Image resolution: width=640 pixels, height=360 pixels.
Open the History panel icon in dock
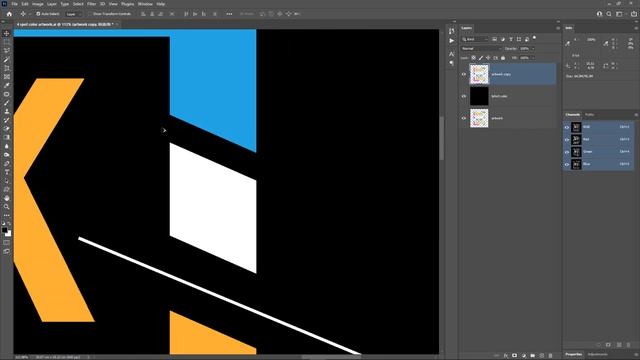pos(451,31)
